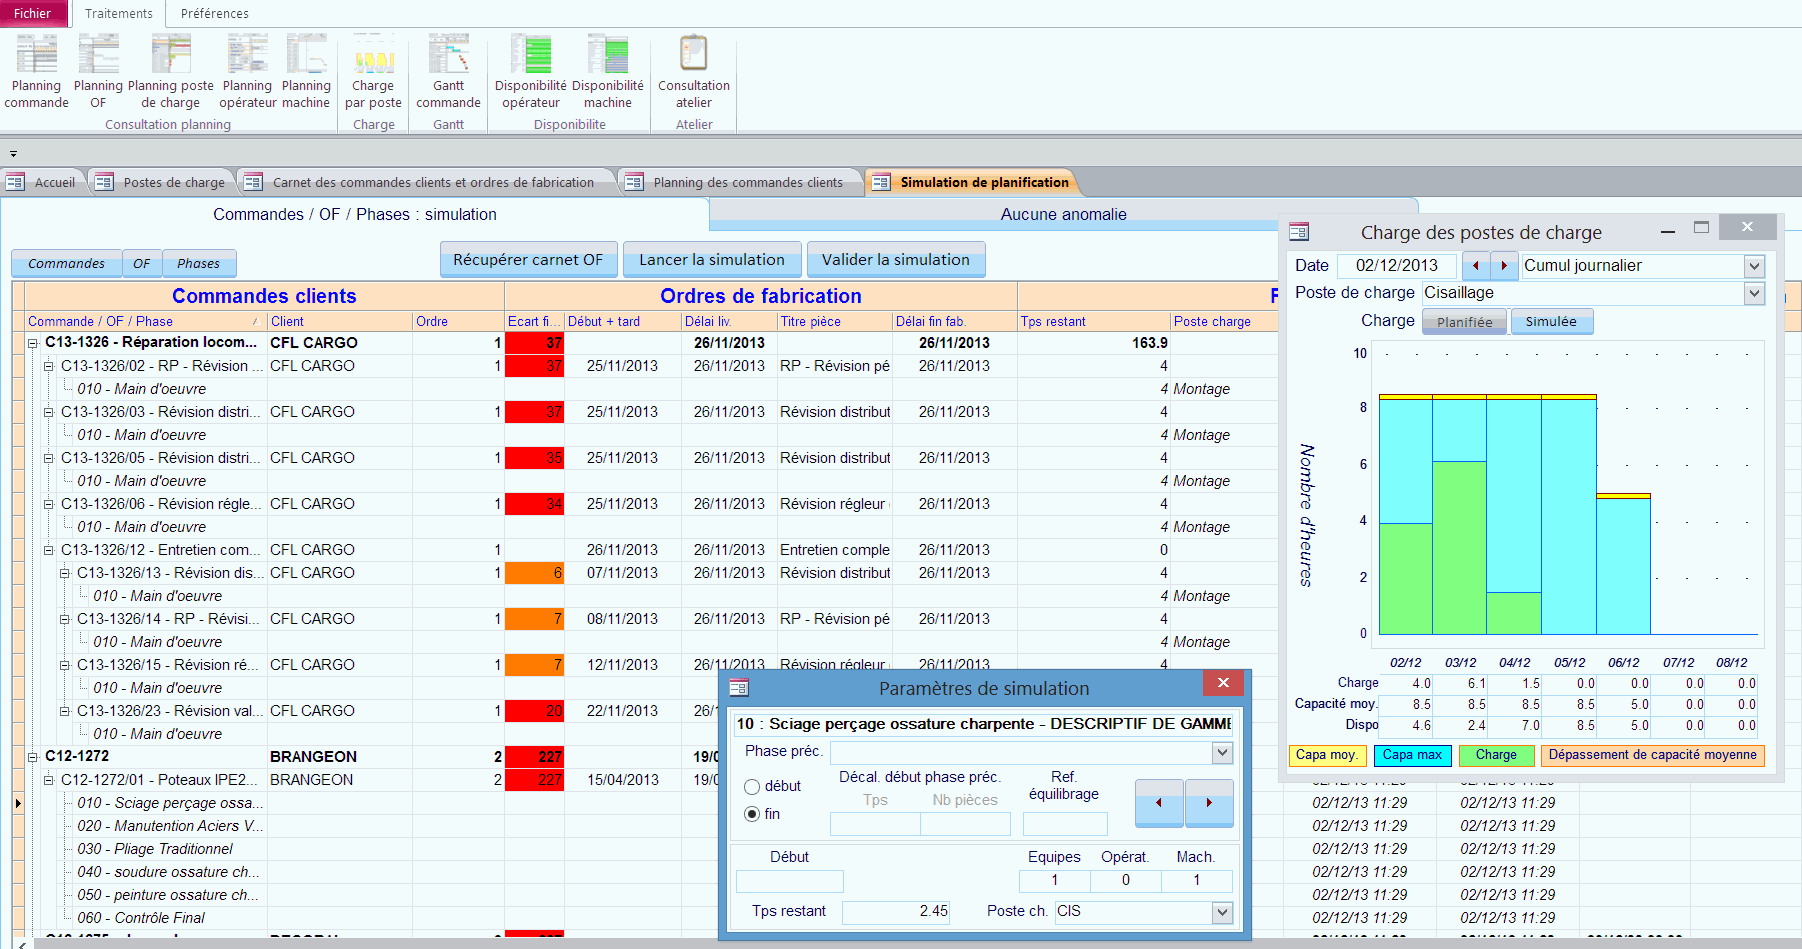Open Planning poste de charge
Image resolution: width=1802 pixels, height=949 pixels.
pos(170,70)
